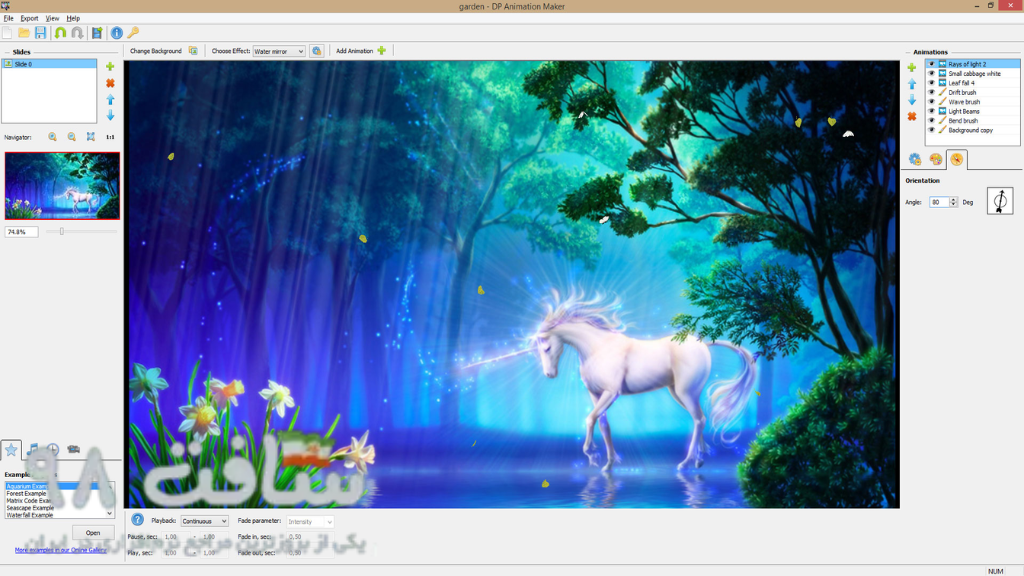
Task: Hide the Bend brush animation
Action: [932, 121]
